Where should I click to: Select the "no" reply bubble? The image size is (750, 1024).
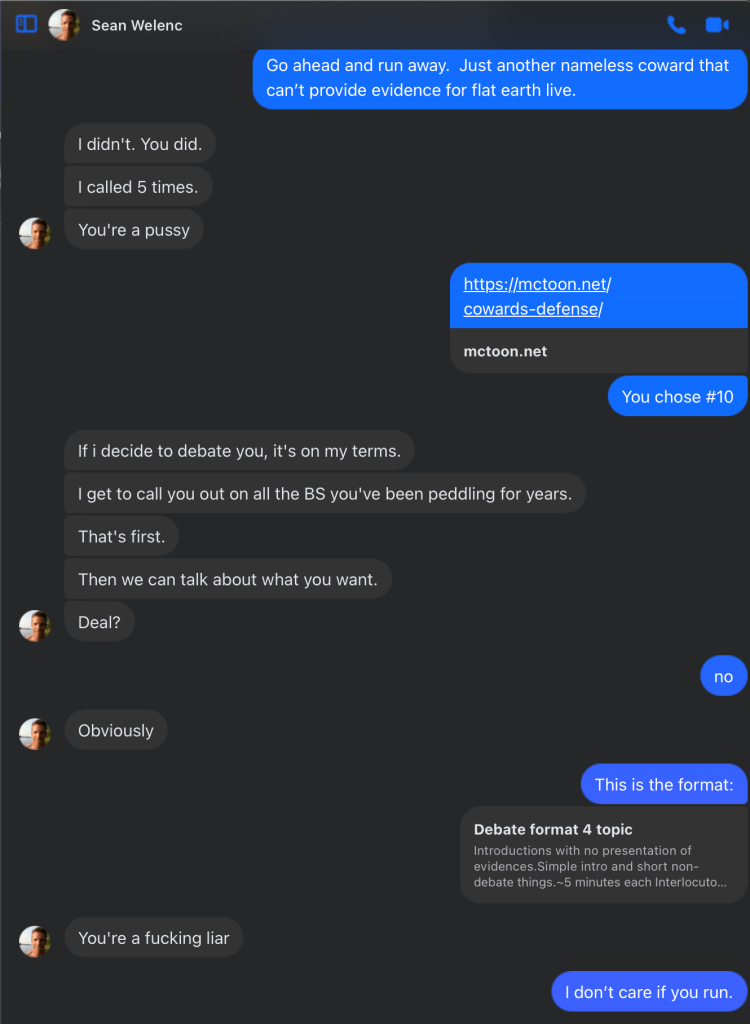point(723,677)
